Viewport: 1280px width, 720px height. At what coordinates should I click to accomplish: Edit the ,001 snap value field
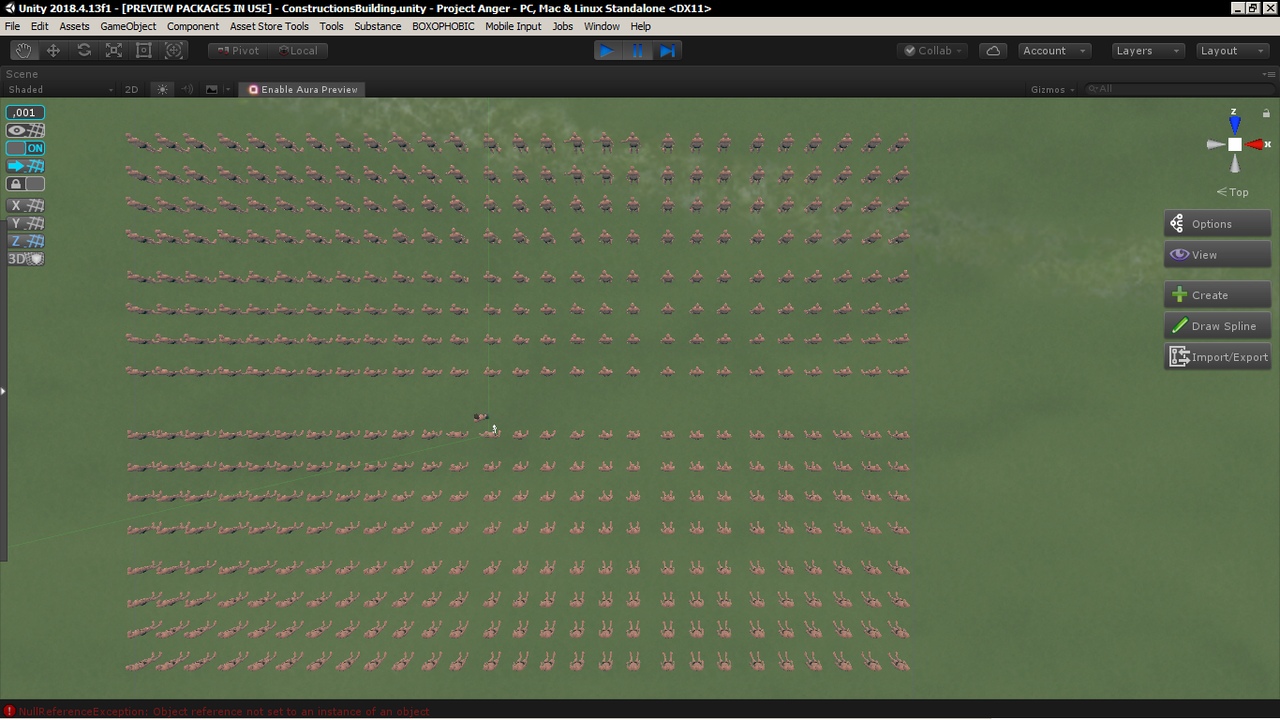click(25, 112)
